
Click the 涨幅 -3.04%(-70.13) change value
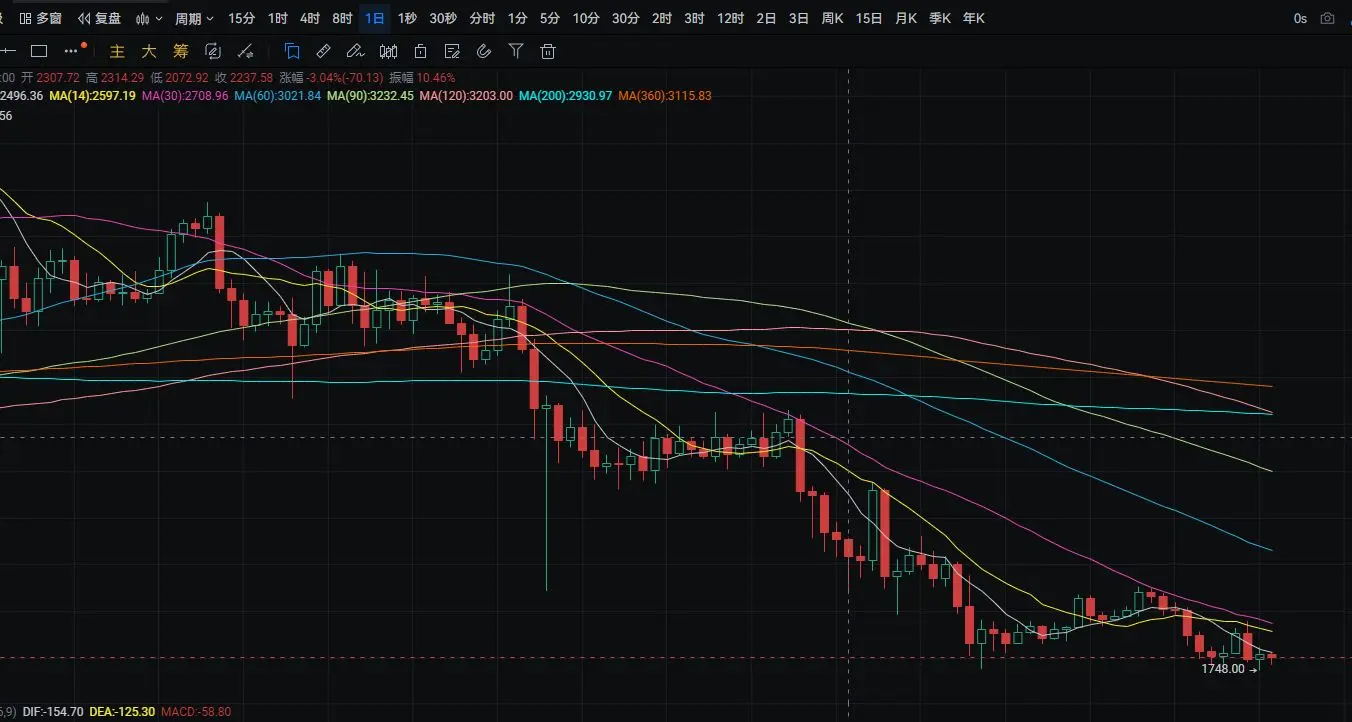click(331, 78)
